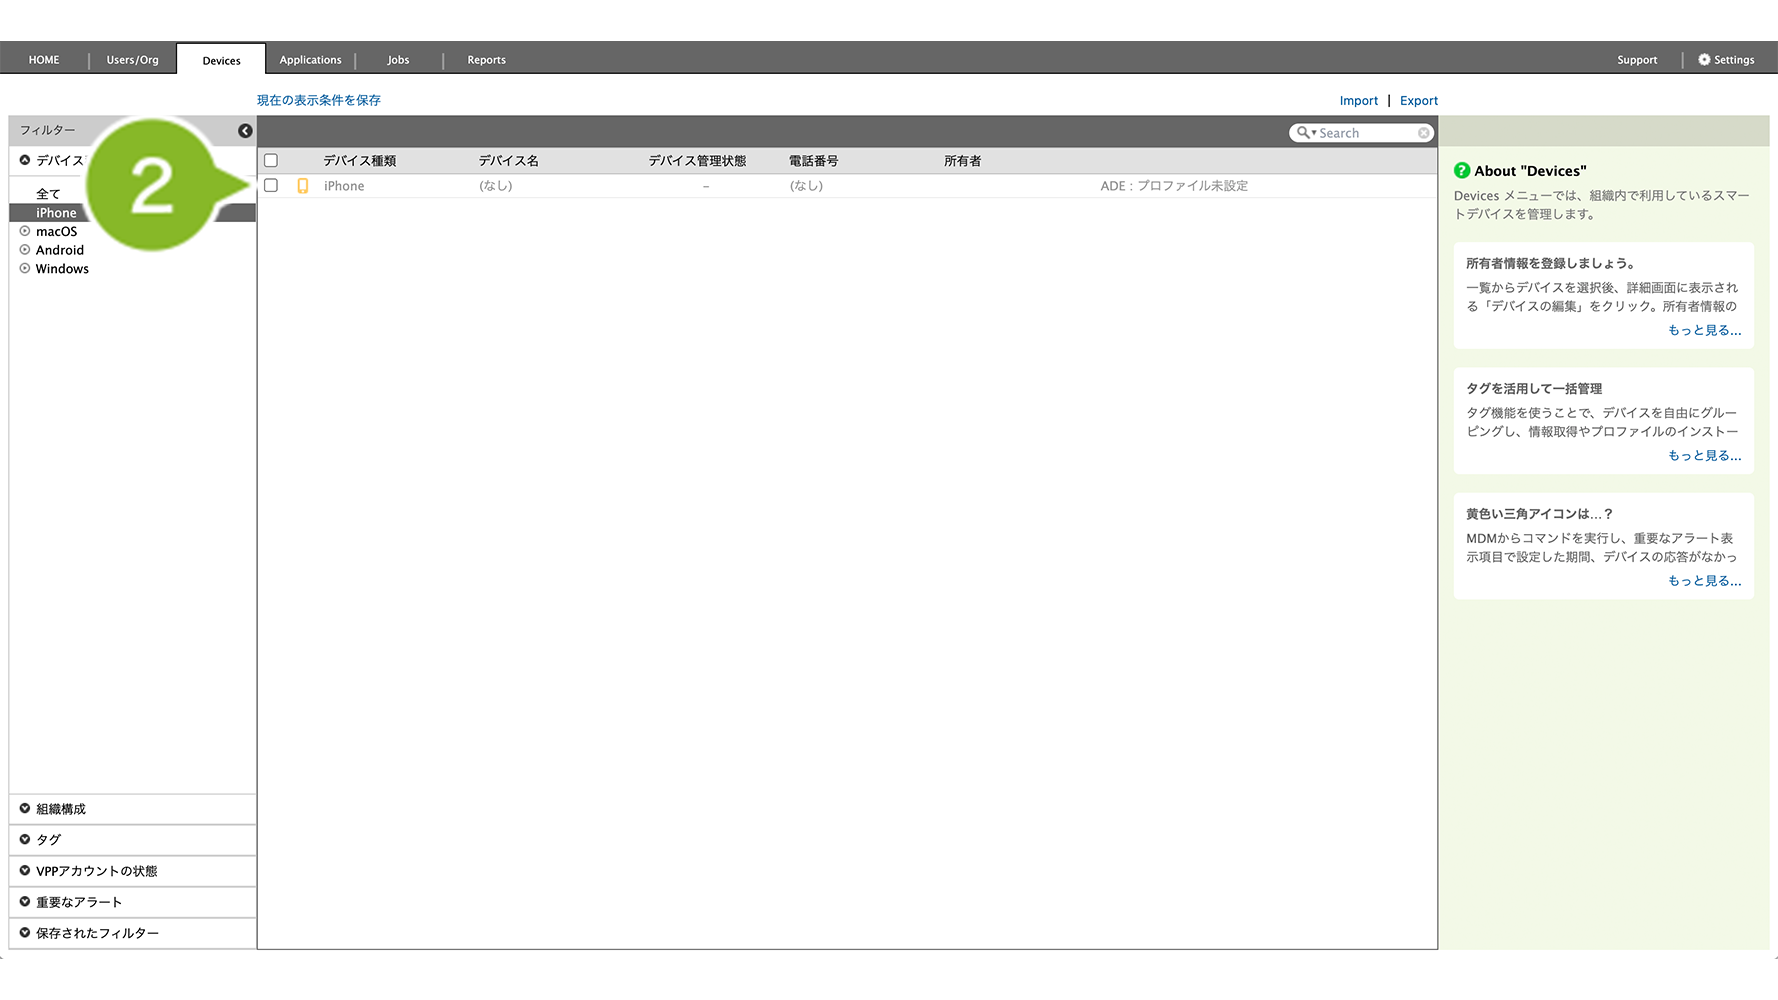Open the Users/Org tab
This screenshot has width=1778, height=1000.
tap(132, 60)
